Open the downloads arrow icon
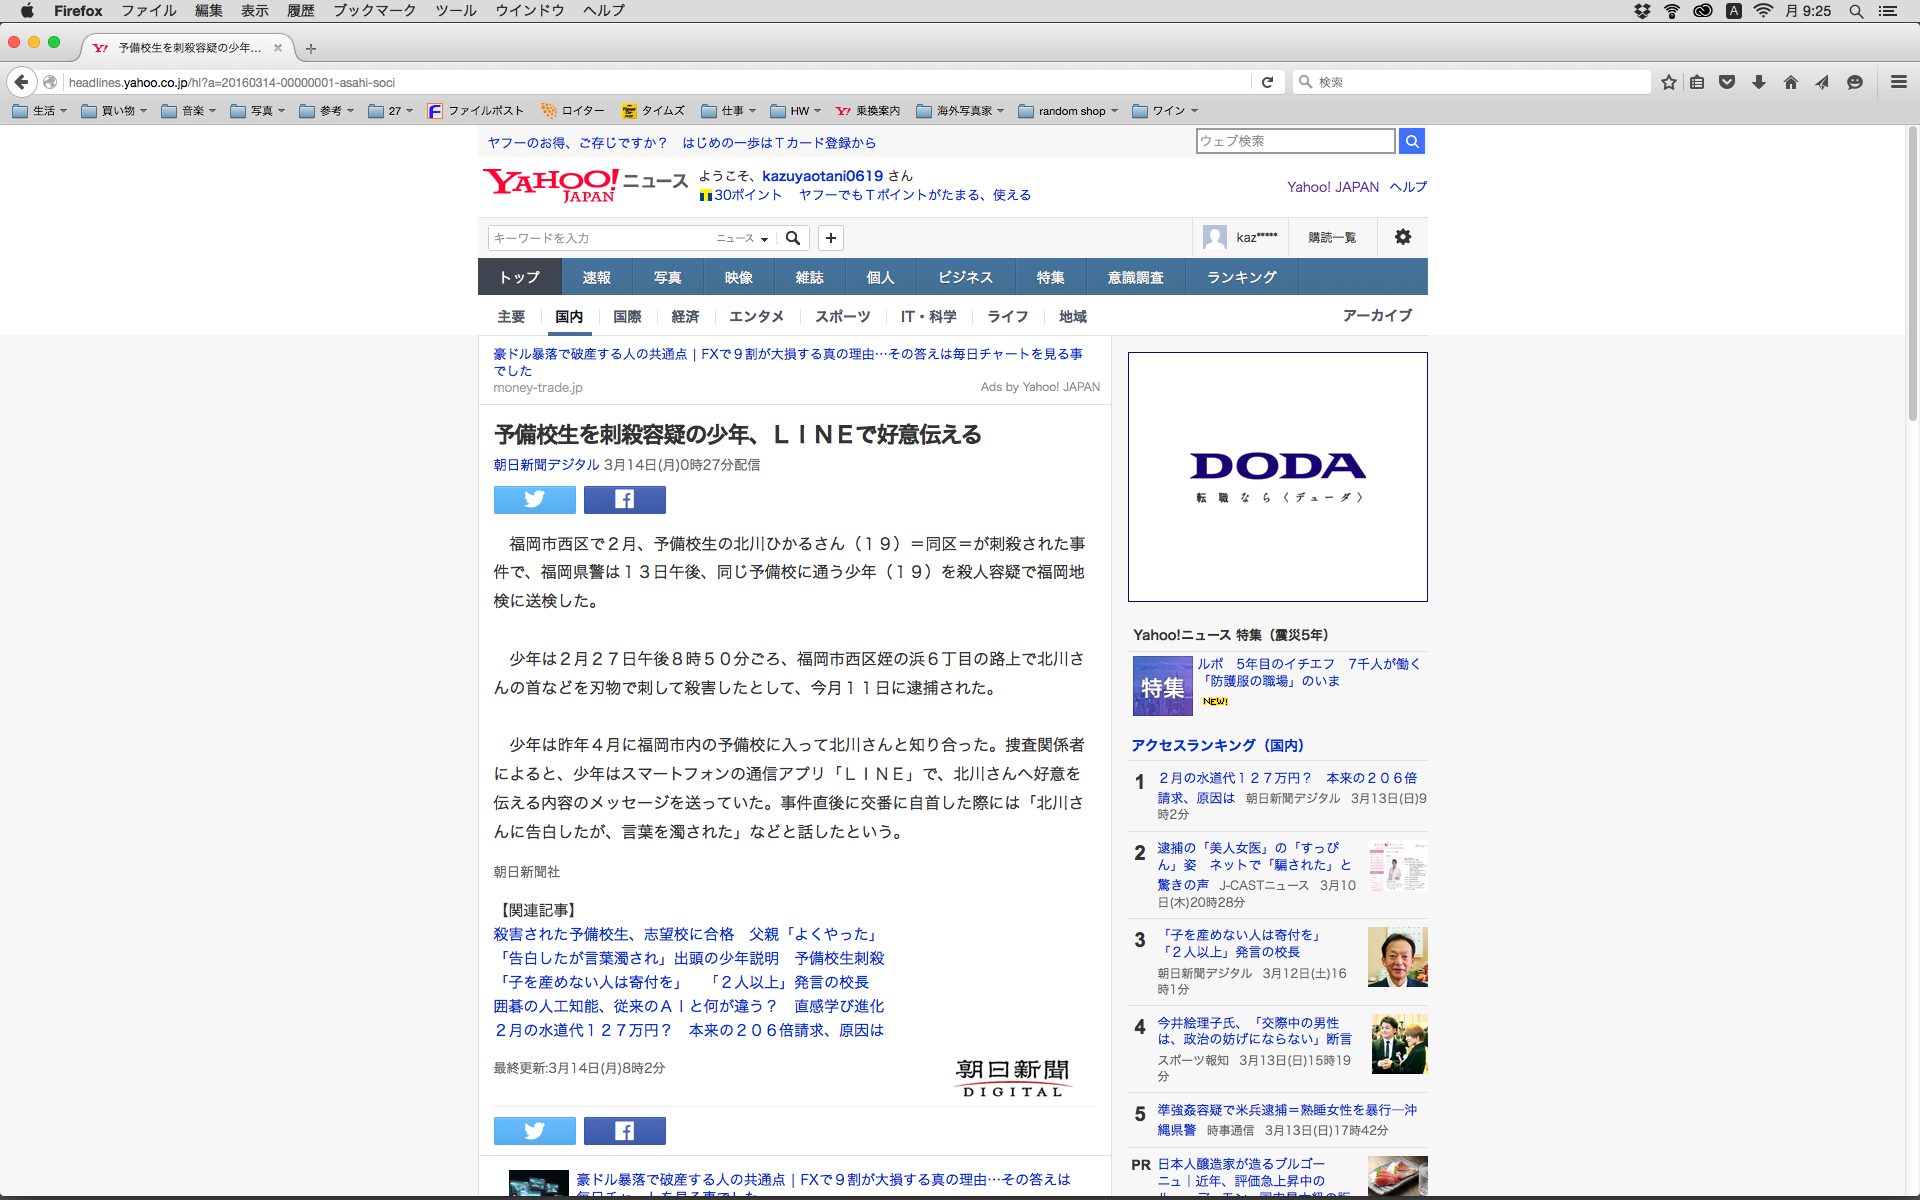 click(x=1758, y=82)
